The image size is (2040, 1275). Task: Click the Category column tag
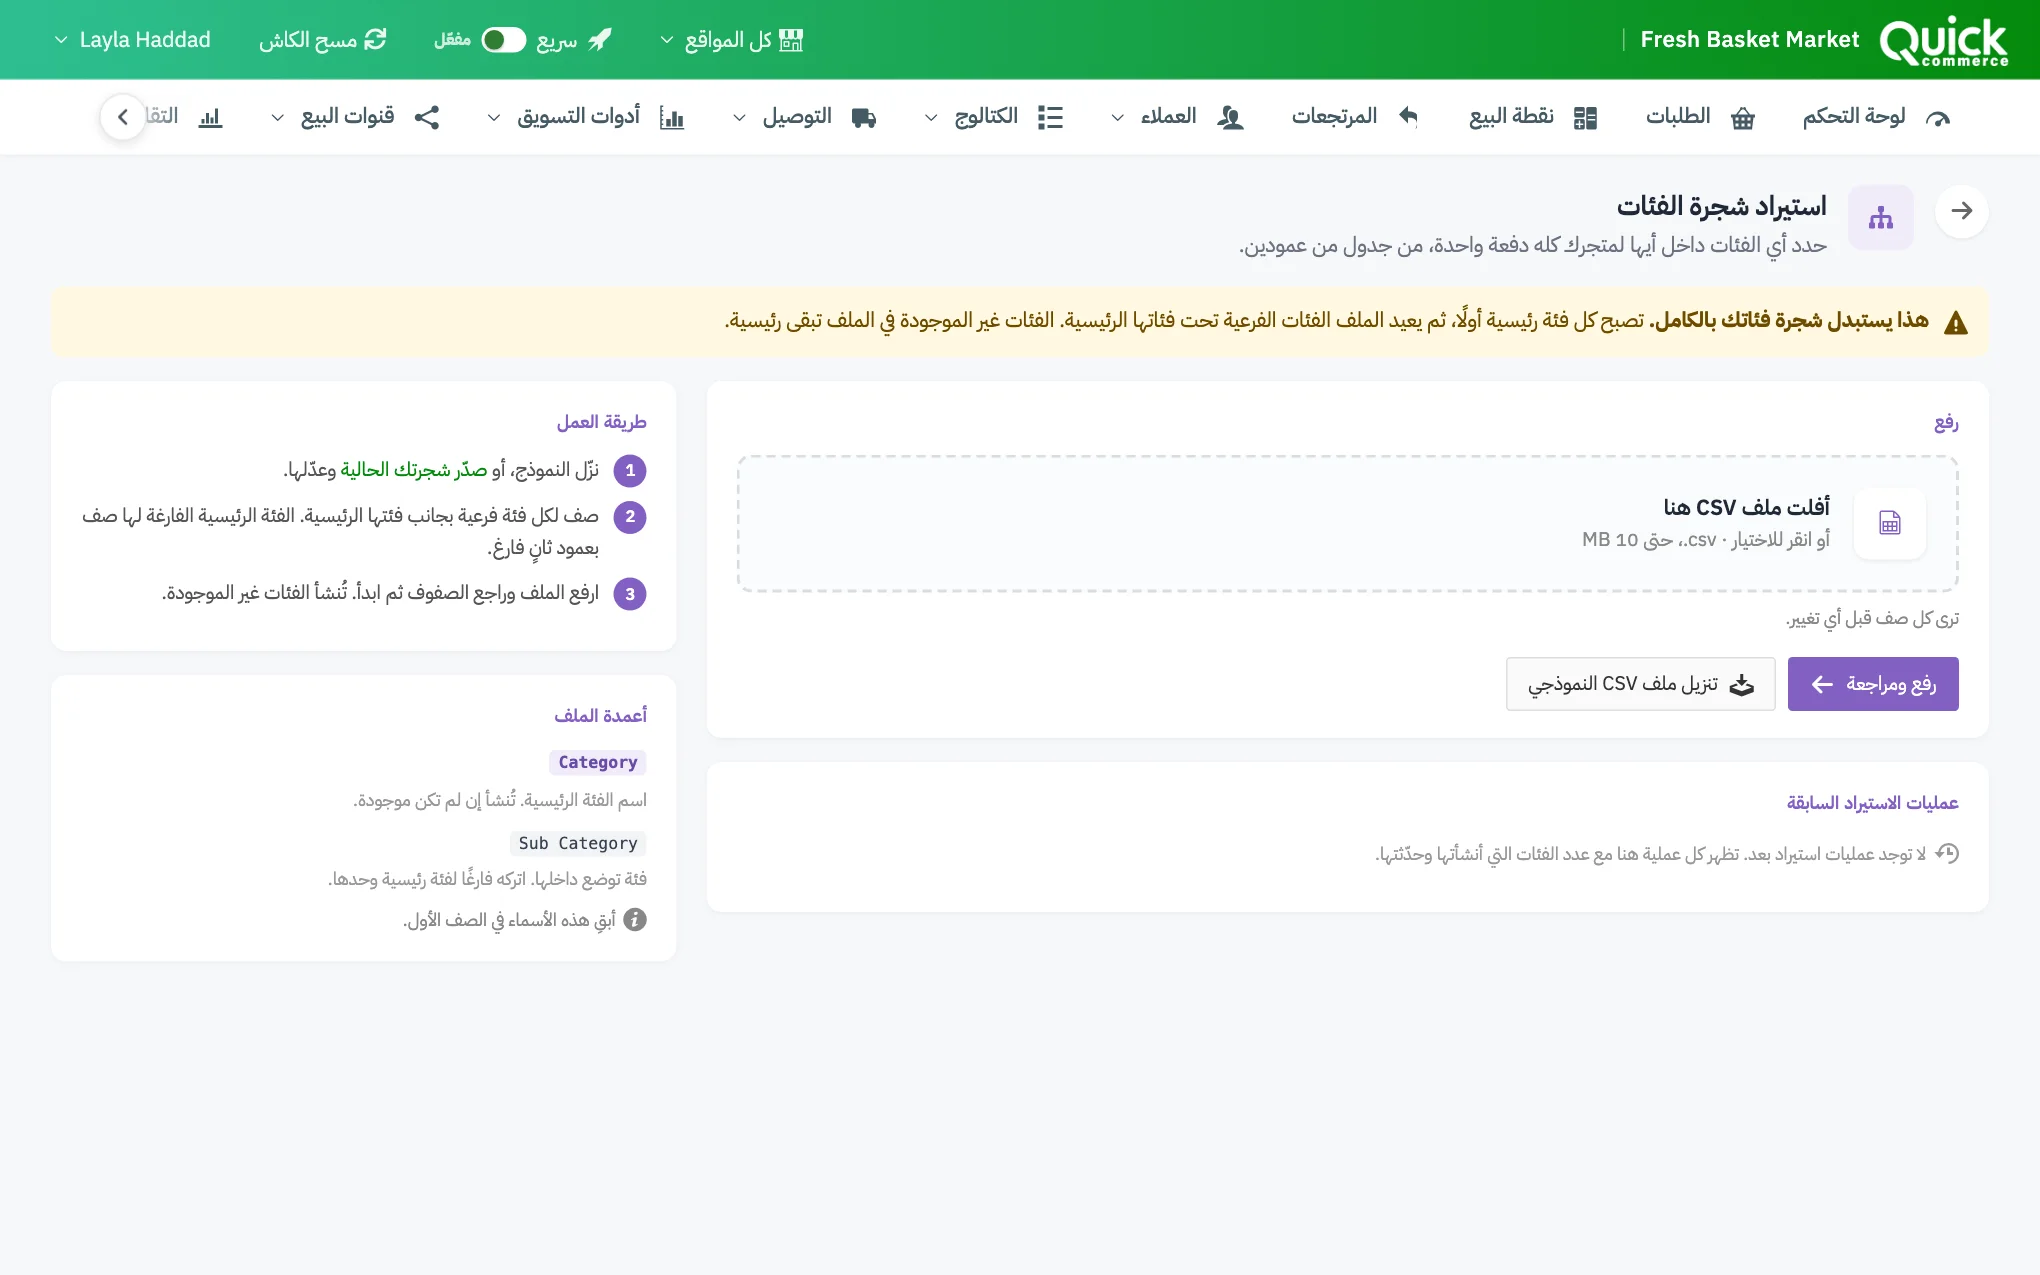(x=597, y=763)
